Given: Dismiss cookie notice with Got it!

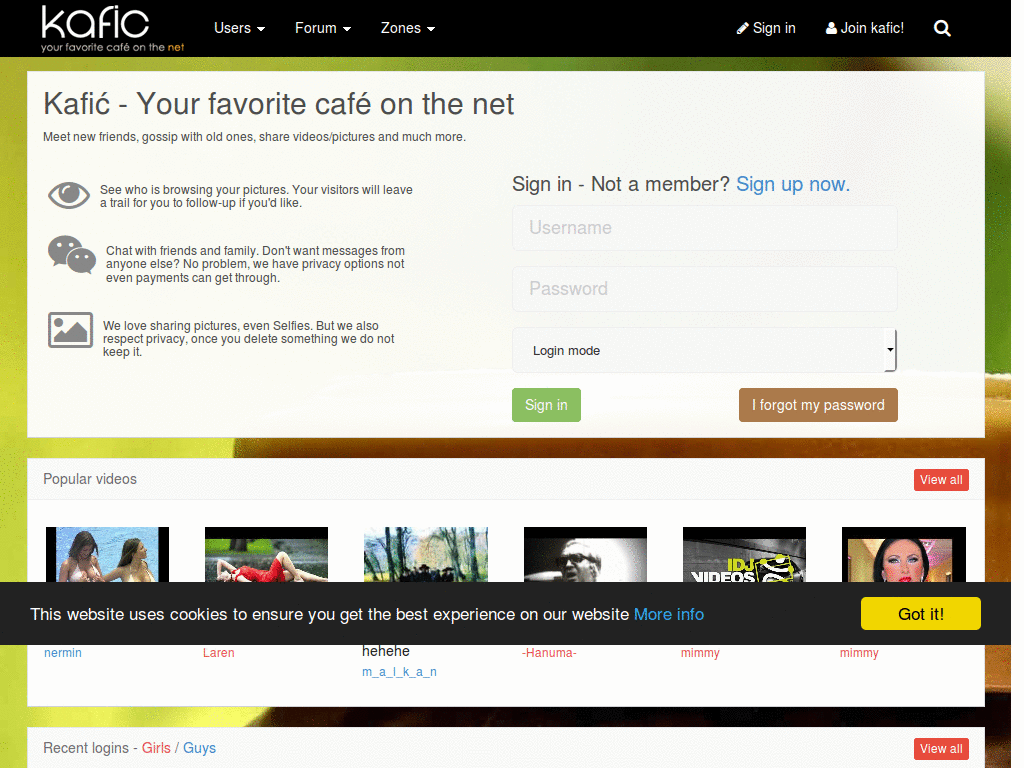Looking at the screenshot, I should [x=921, y=614].
